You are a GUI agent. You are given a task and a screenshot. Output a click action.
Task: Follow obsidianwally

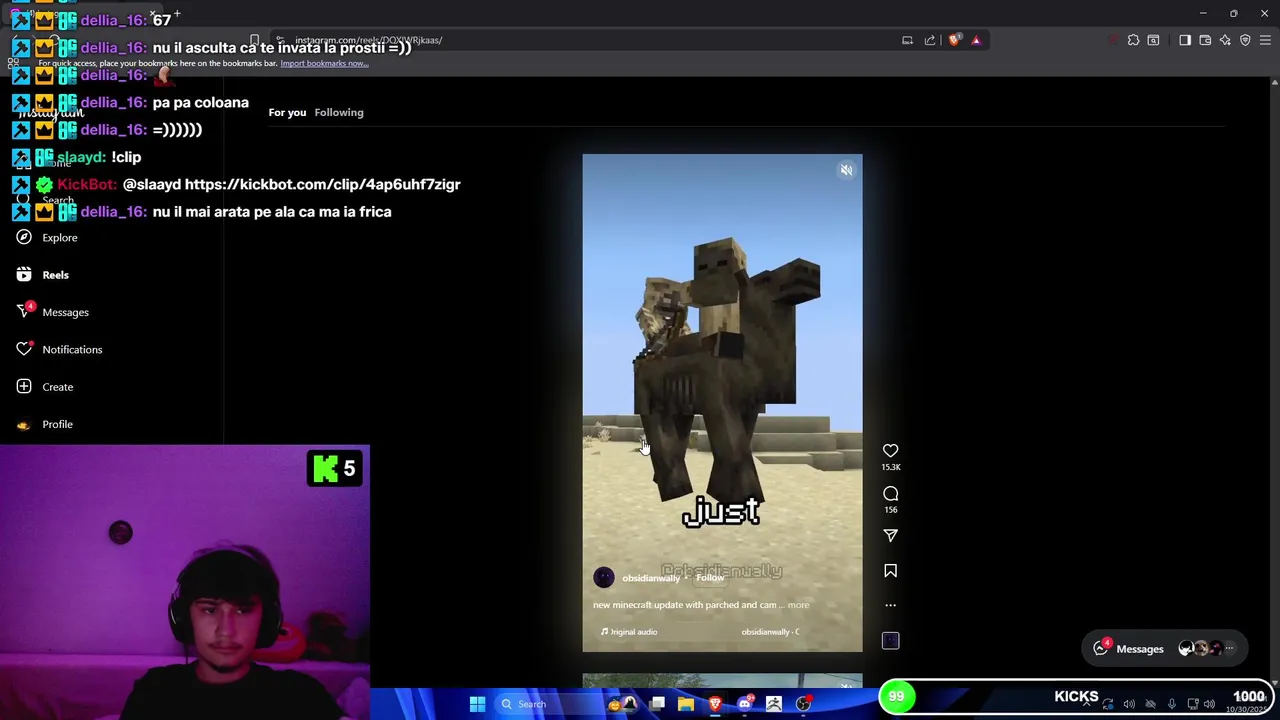pos(710,578)
